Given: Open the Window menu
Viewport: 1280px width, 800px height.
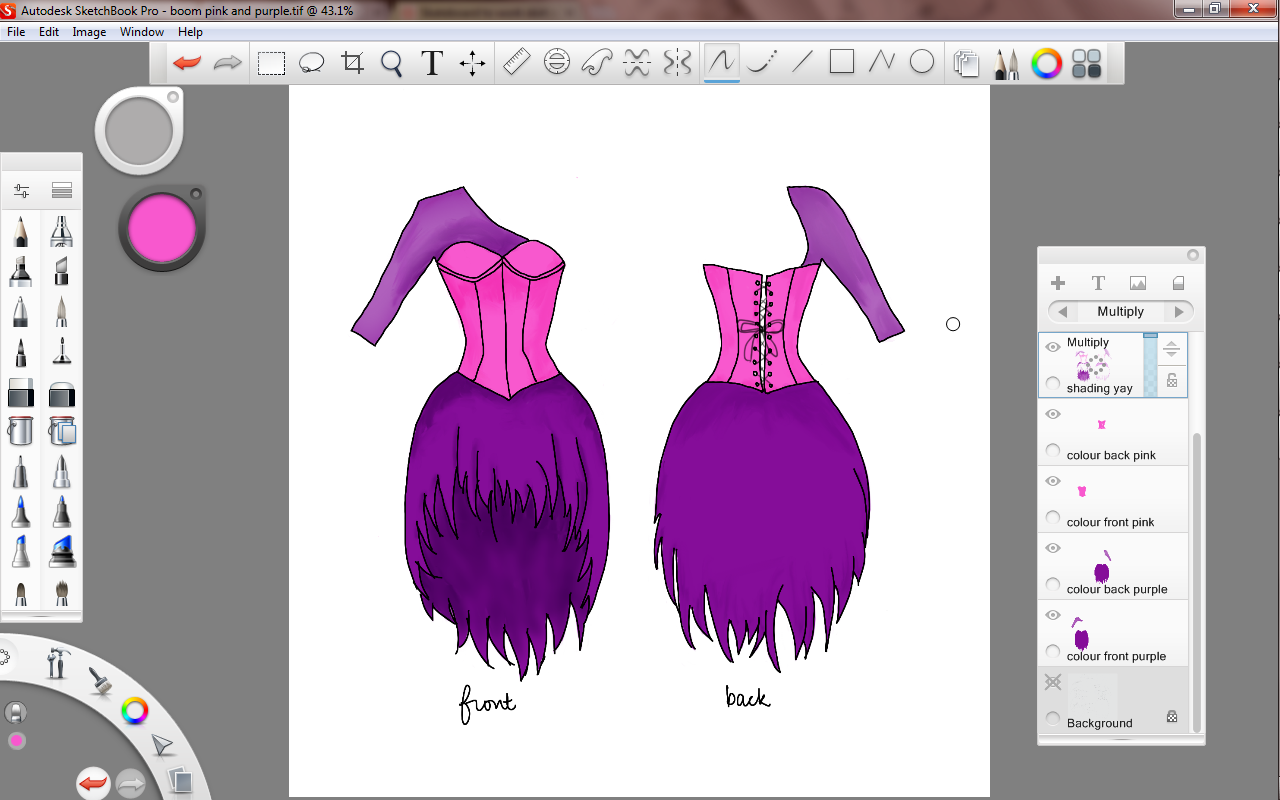Looking at the screenshot, I should (x=142, y=32).
